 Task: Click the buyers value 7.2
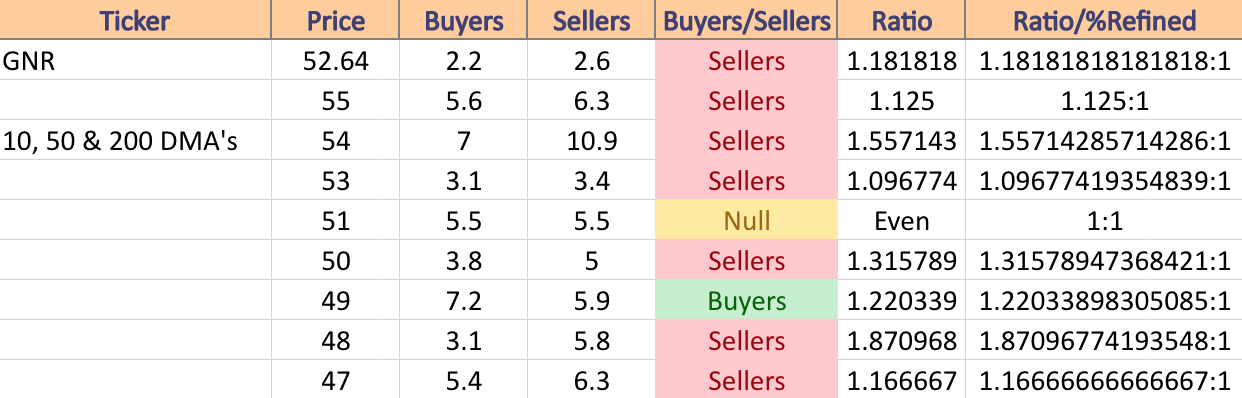pyautogui.click(x=463, y=301)
